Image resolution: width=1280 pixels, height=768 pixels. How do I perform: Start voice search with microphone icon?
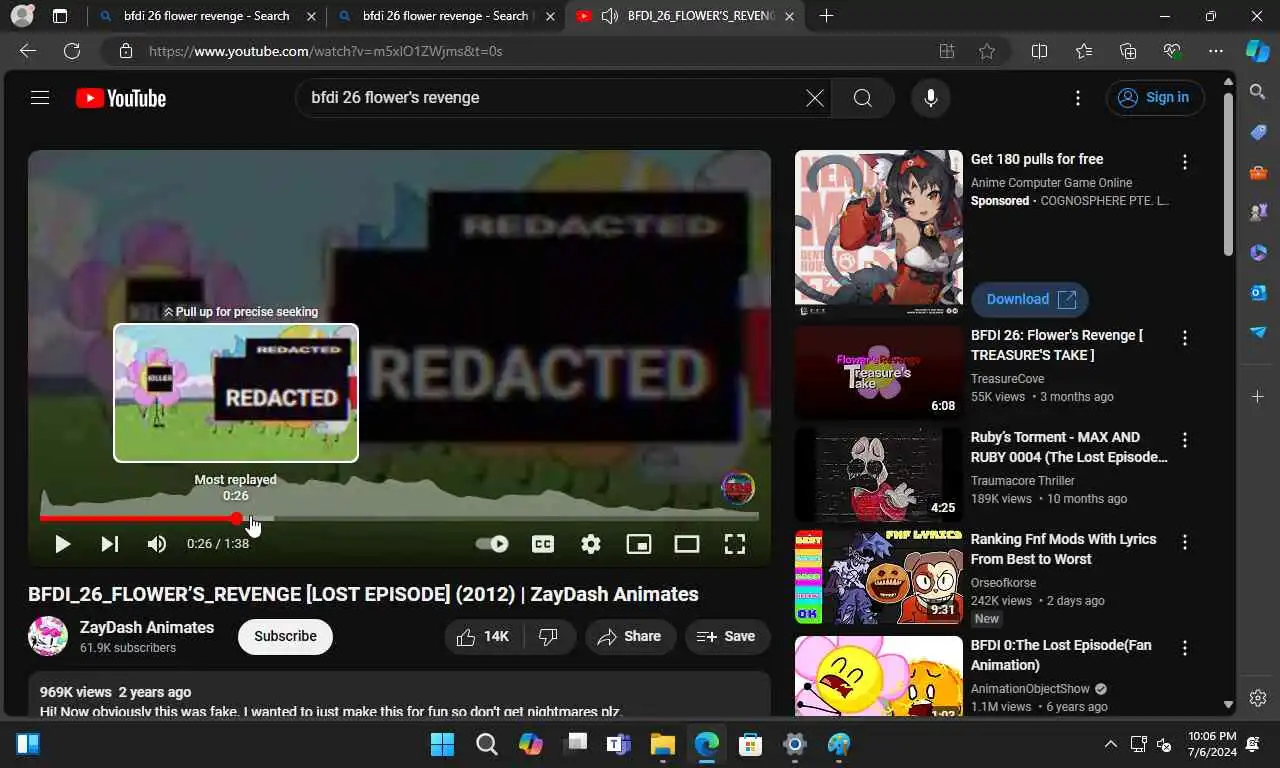click(931, 98)
